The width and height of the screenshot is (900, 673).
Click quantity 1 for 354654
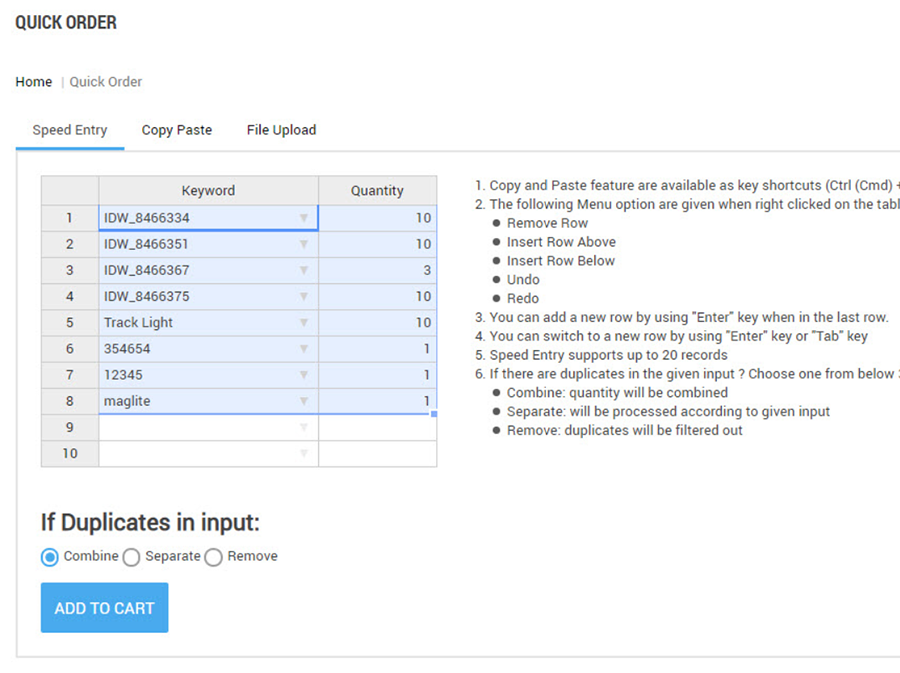coord(377,349)
